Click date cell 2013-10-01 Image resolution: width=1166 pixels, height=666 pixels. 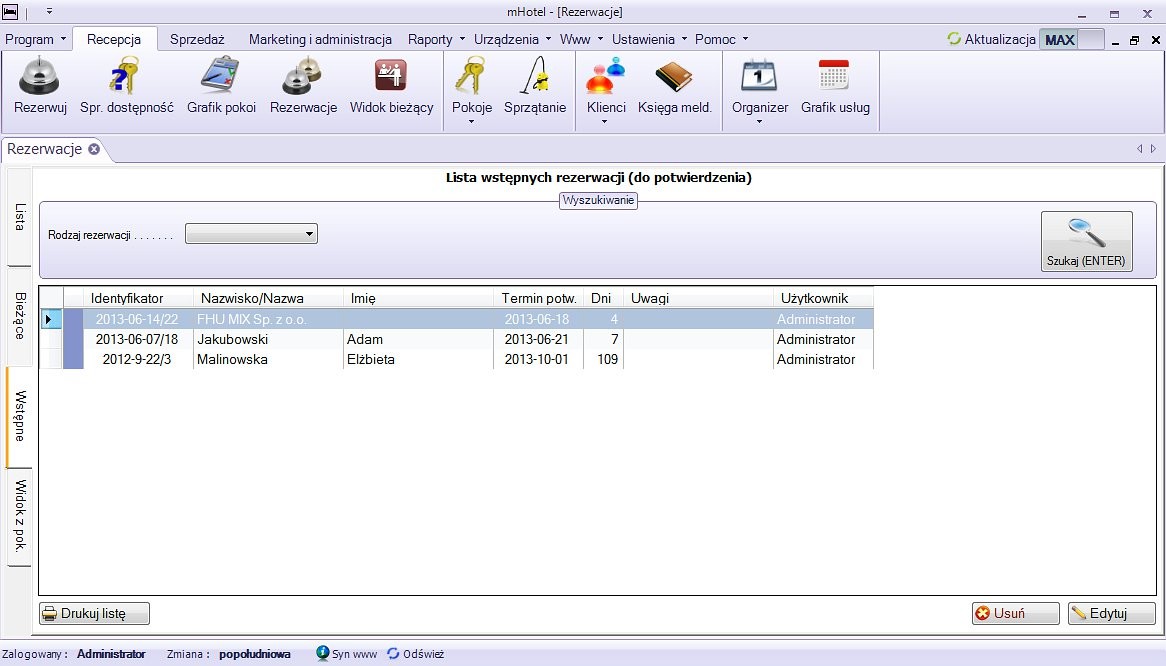537,359
